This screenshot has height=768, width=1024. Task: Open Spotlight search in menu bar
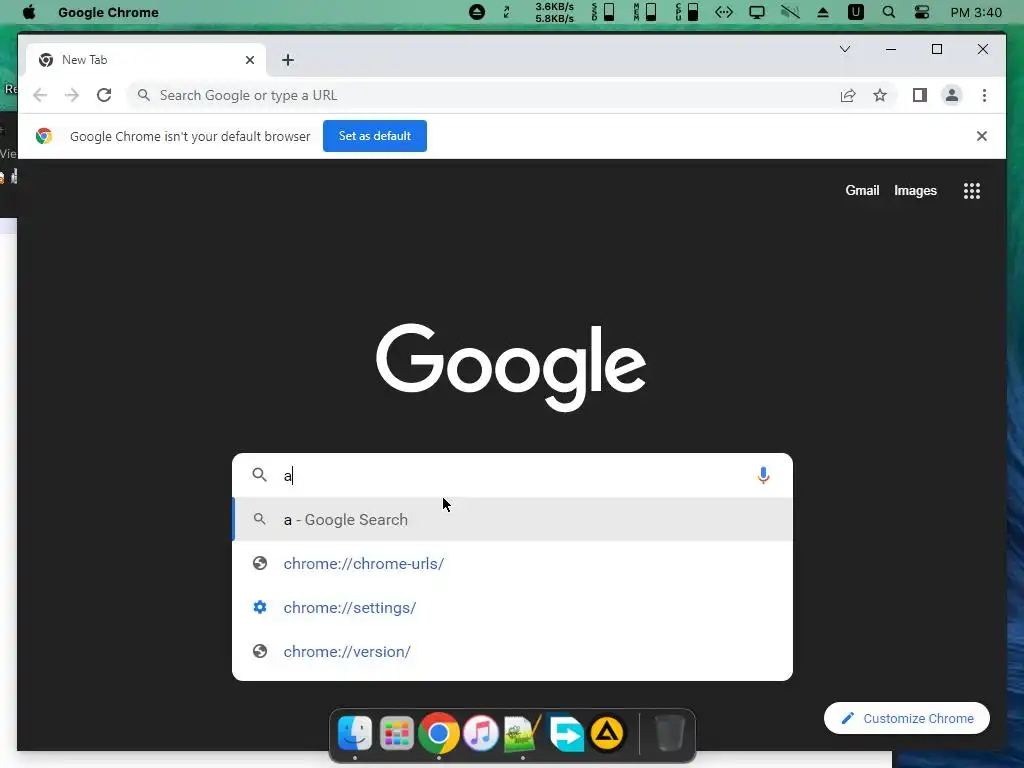(888, 12)
